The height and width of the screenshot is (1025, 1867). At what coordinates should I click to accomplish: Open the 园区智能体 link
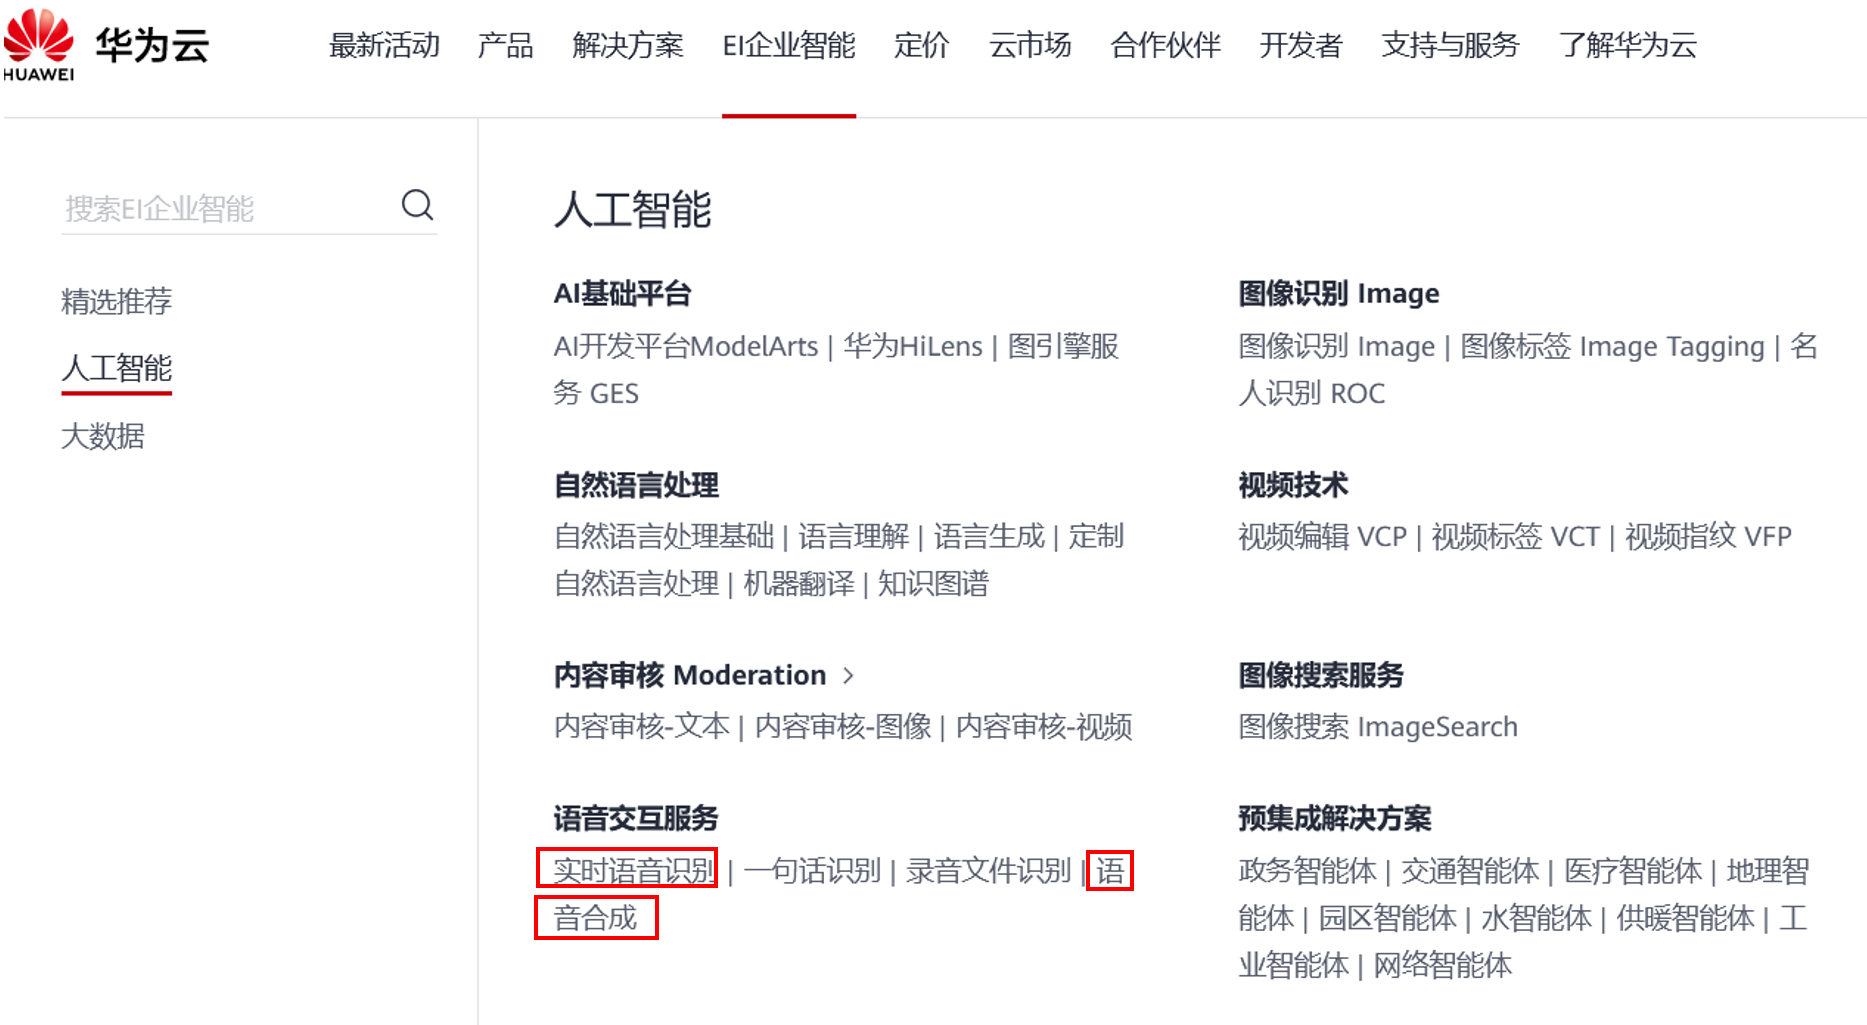tap(1387, 918)
